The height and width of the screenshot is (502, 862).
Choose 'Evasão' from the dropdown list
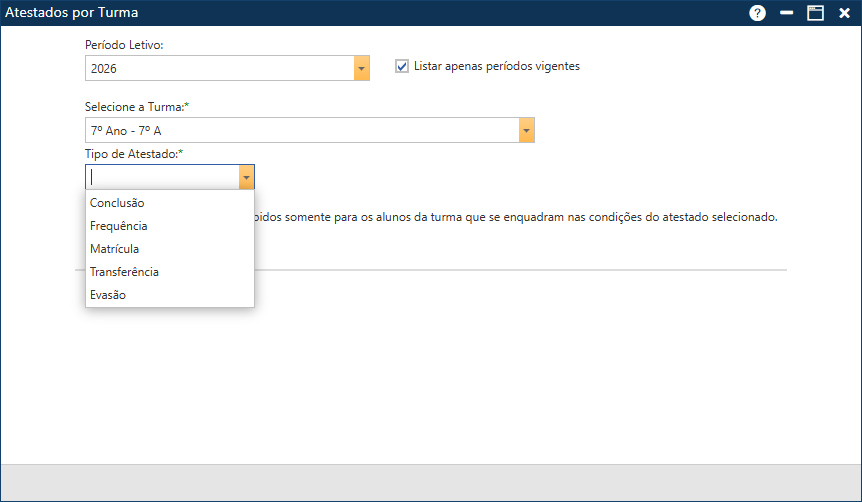coord(108,295)
